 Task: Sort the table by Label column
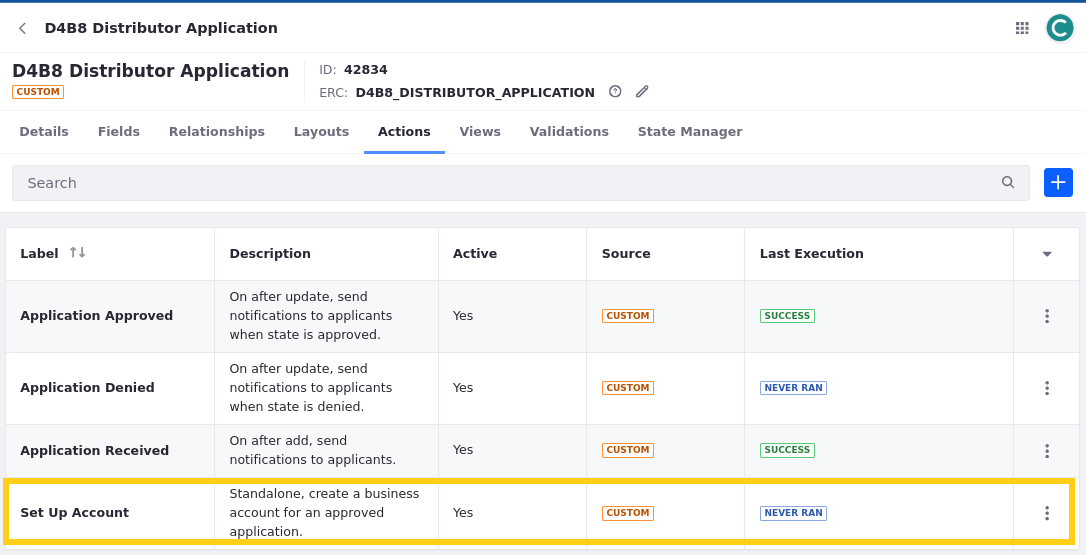tap(77, 254)
